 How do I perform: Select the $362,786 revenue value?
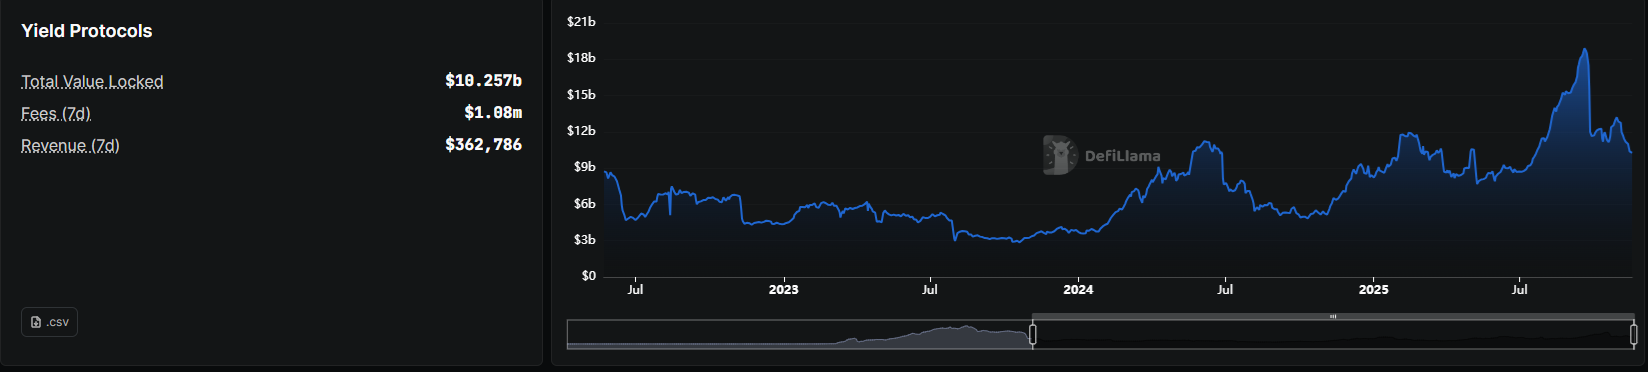click(x=483, y=144)
